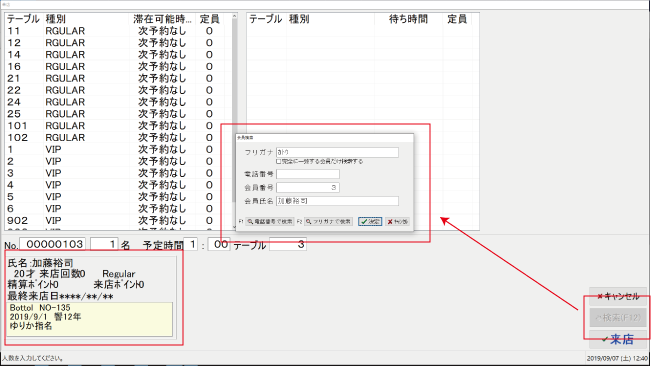Focus the 予定時間 hour field
The image size is (651, 366).
point(191,244)
